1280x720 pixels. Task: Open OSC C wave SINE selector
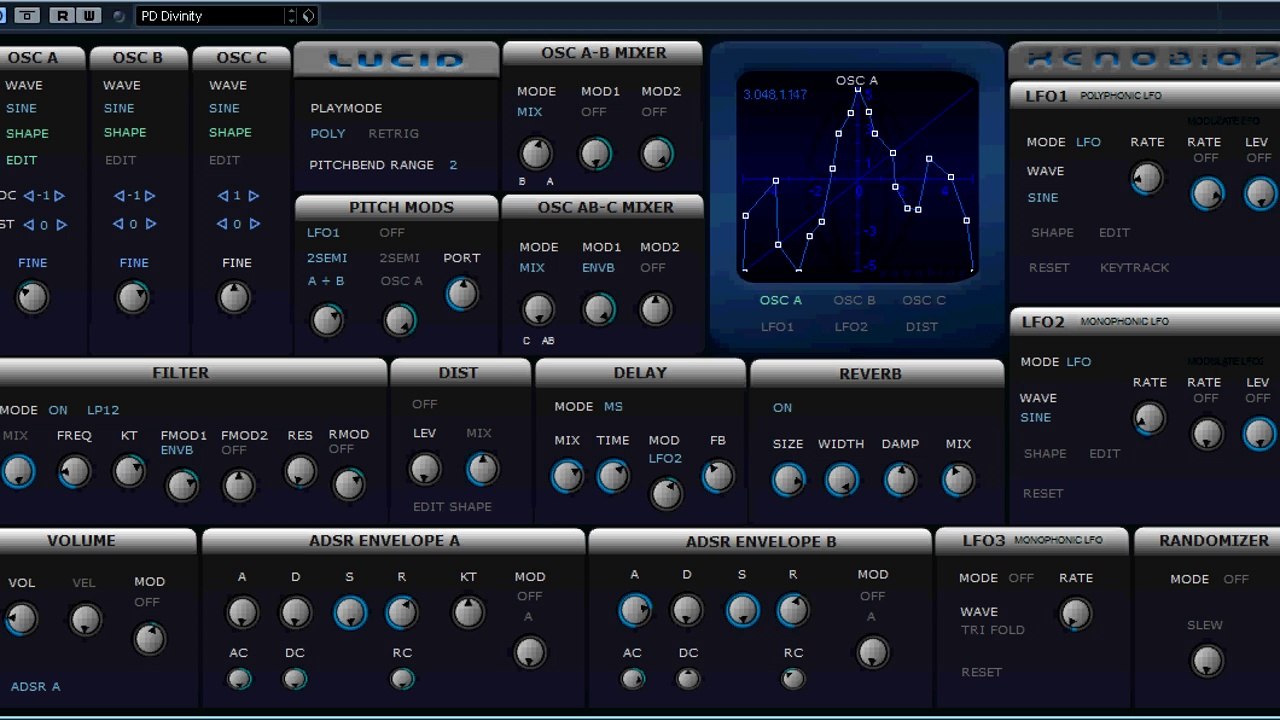[x=224, y=108]
